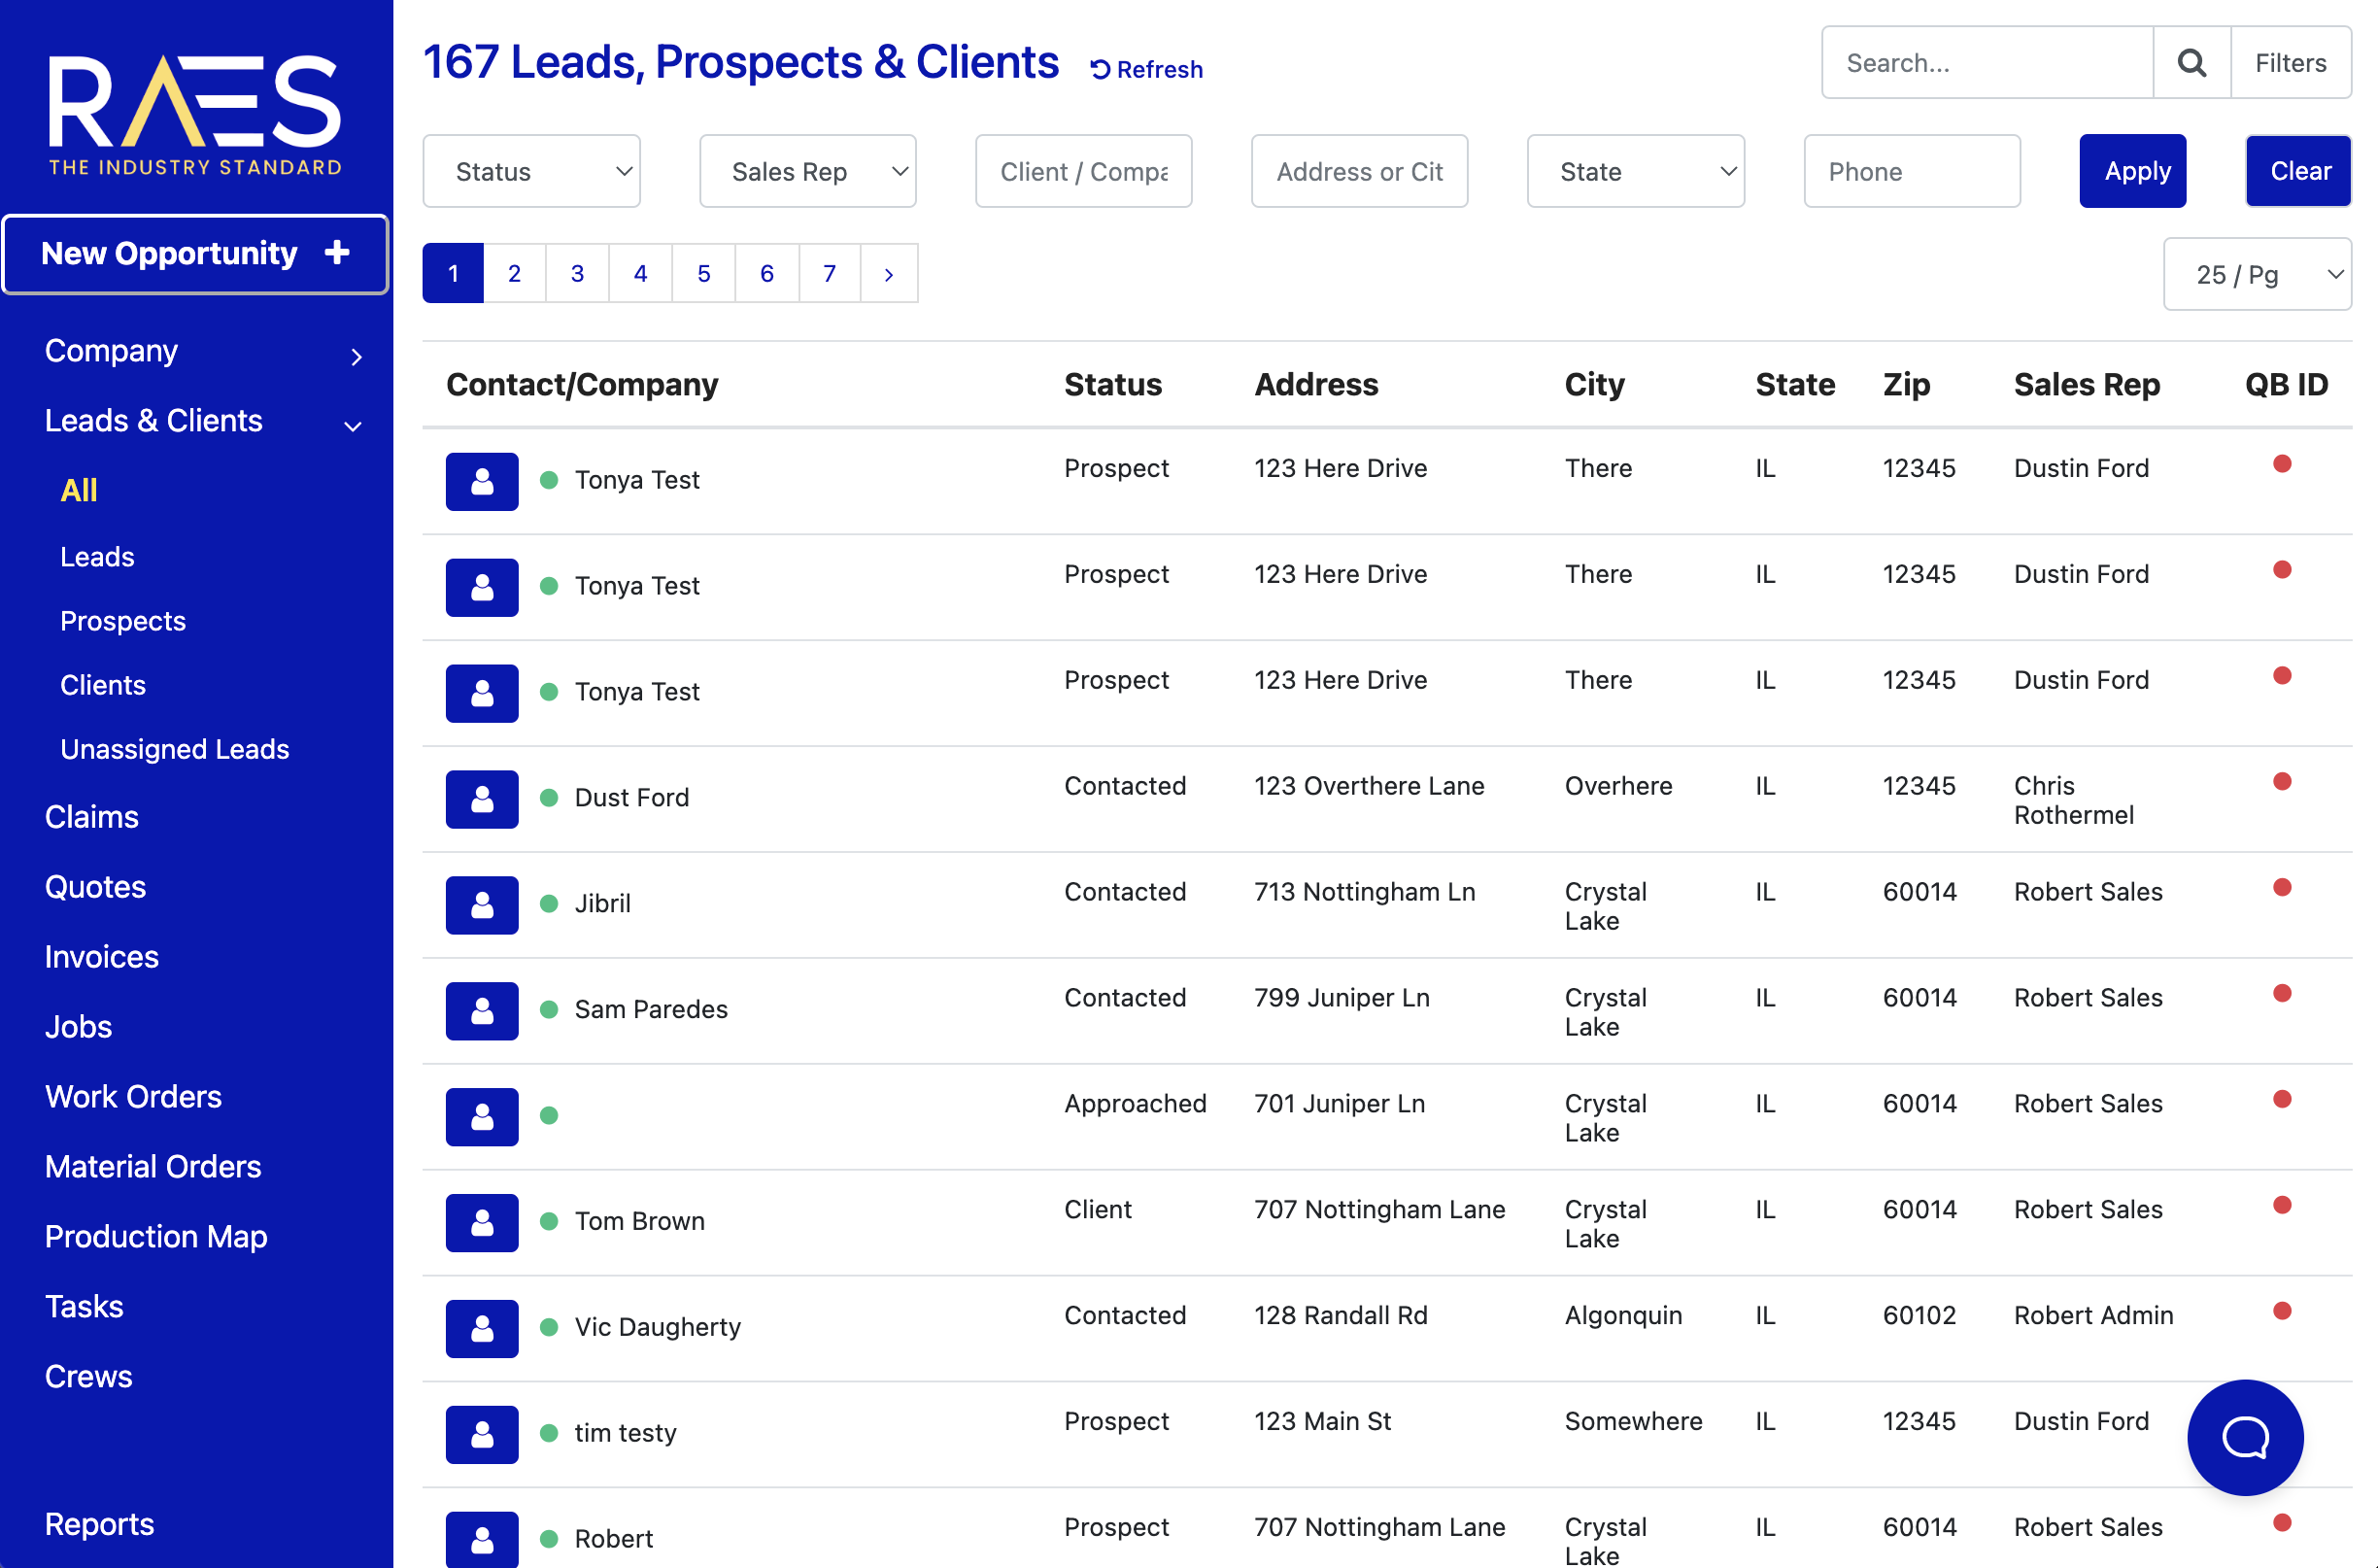Open Production Map section

click(x=156, y=1236)
